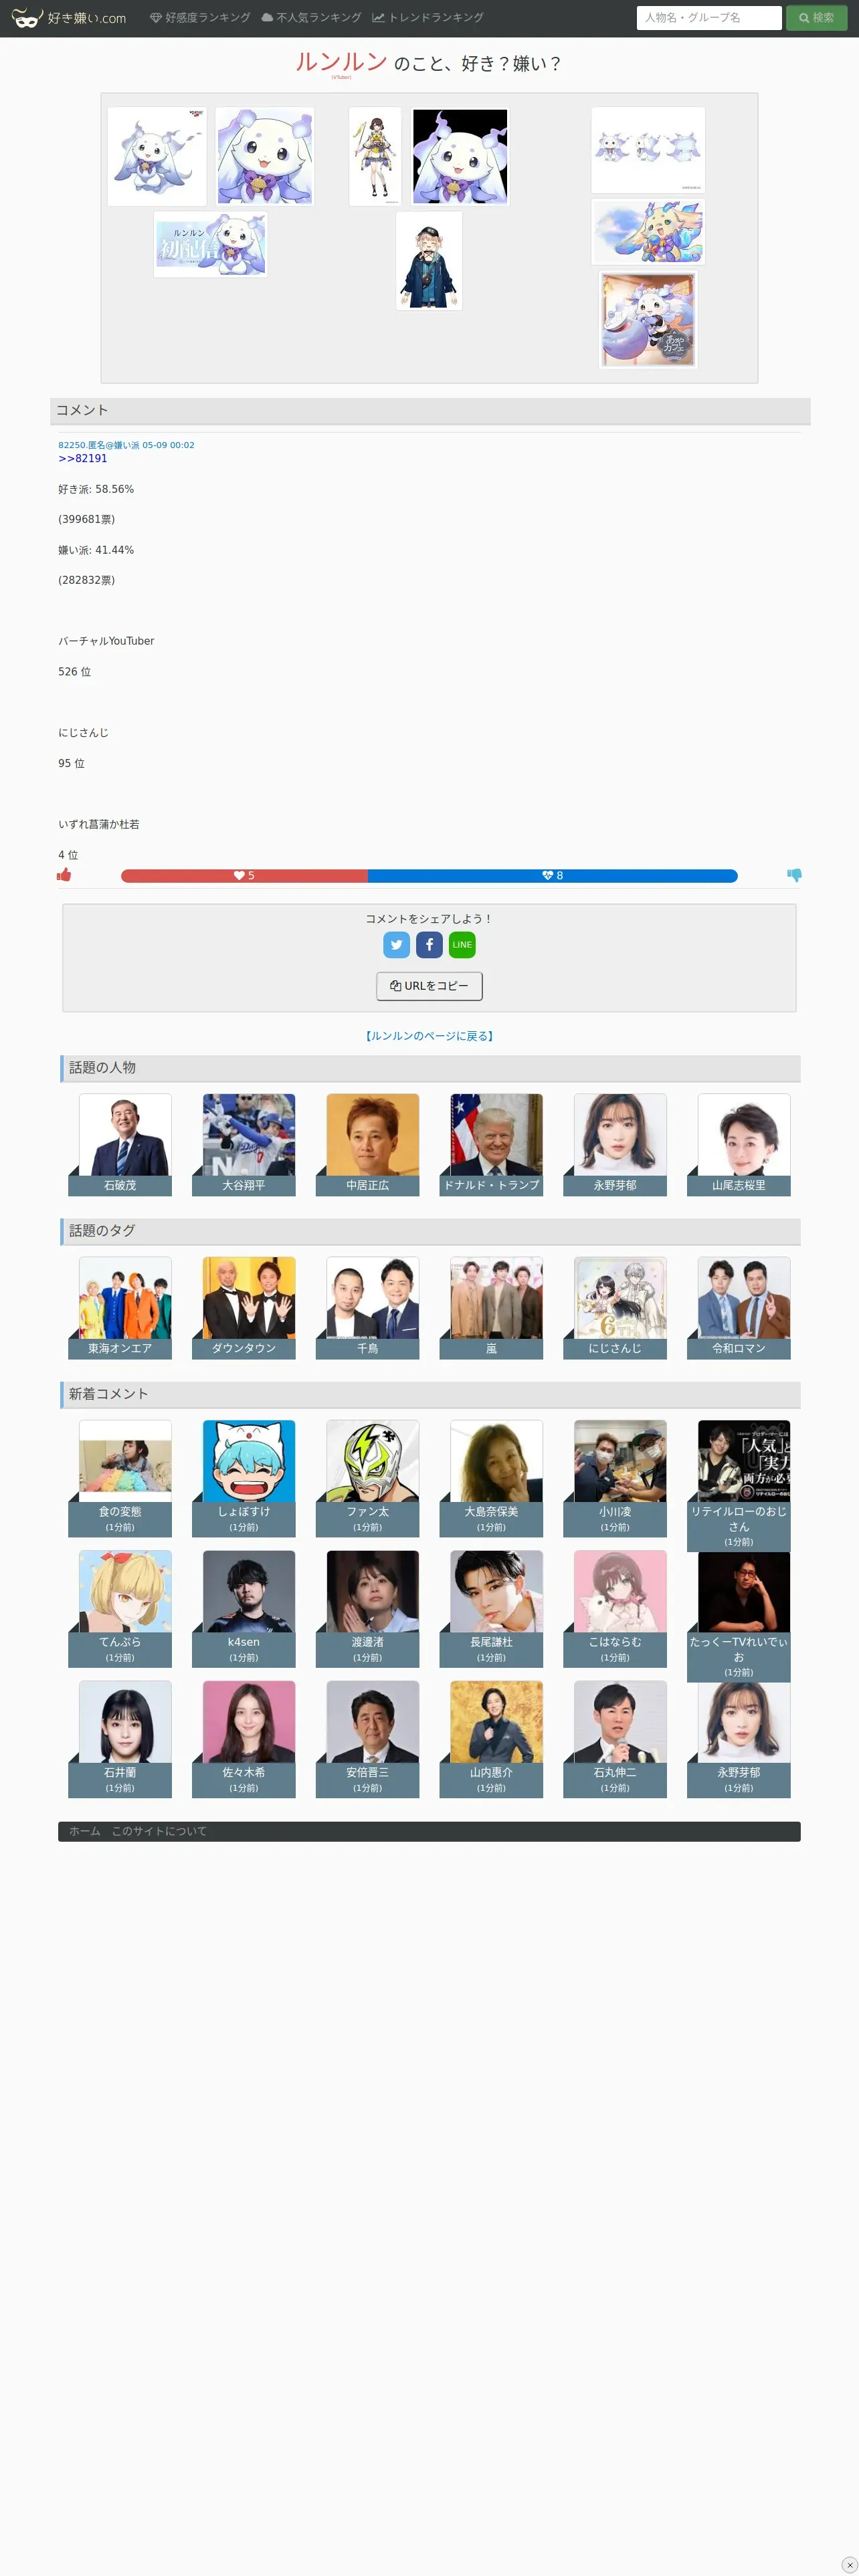Open the 石破茂 person card
This screenshot has height=2576, width=859.
click(x=120, y=1144)
